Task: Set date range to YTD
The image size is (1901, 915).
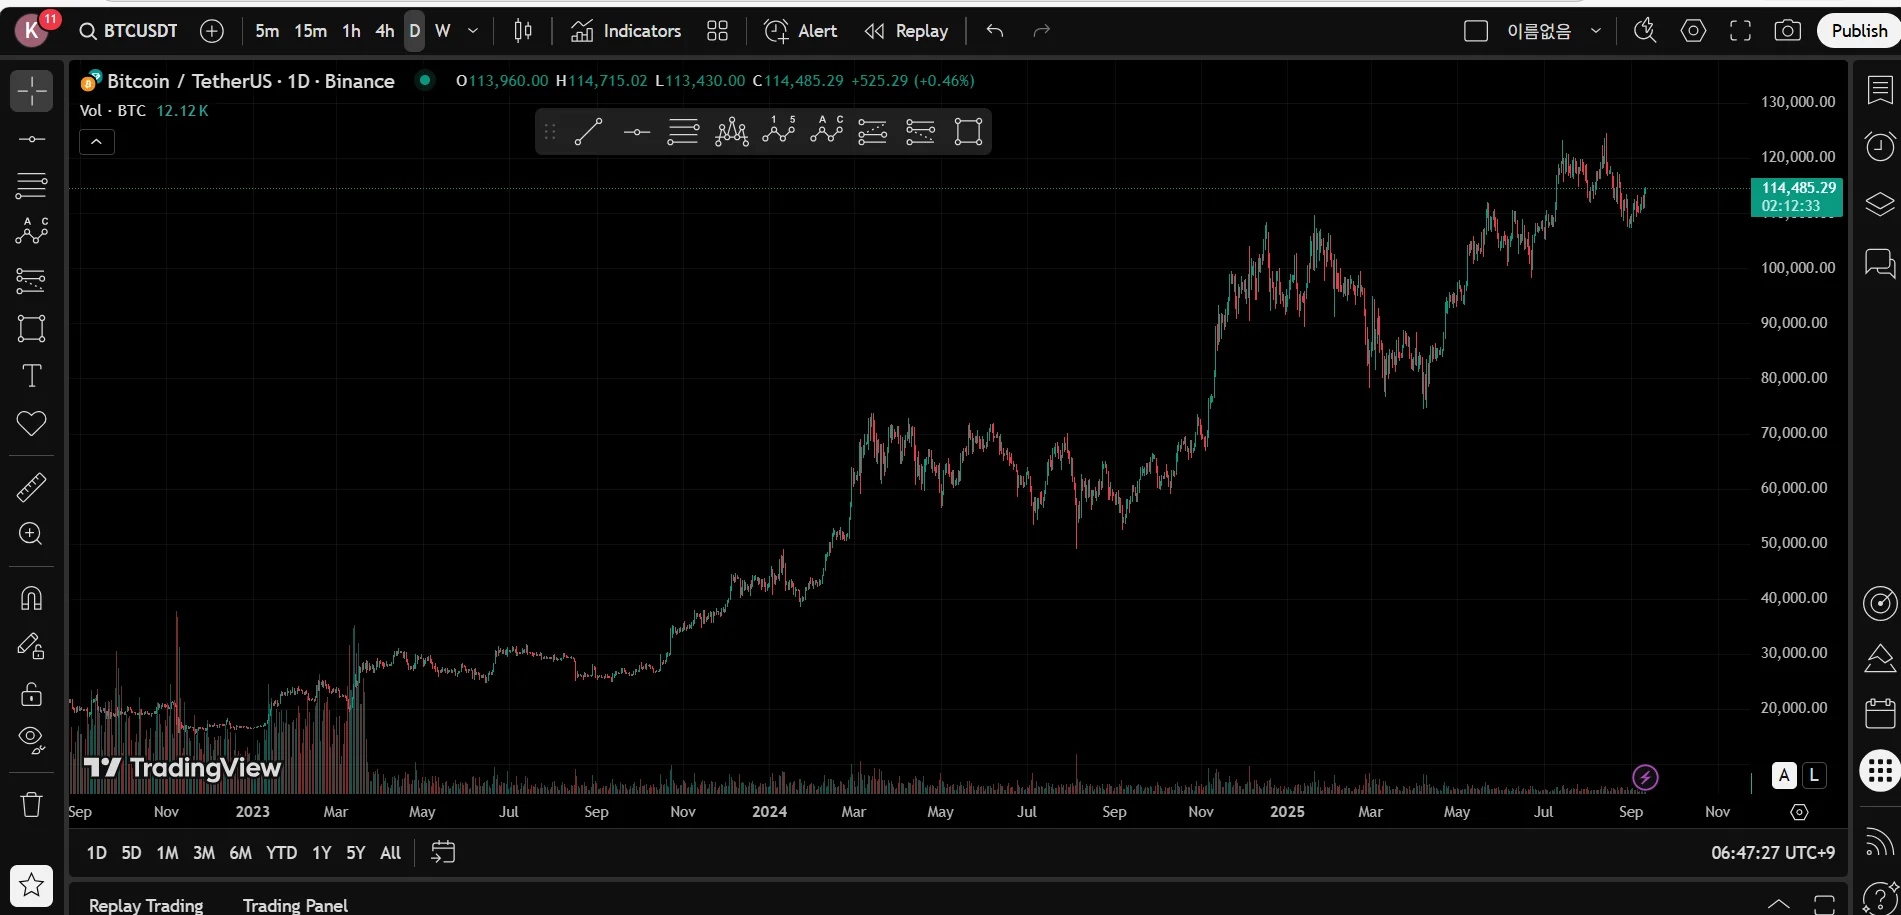Action: [x=282, y=853]
